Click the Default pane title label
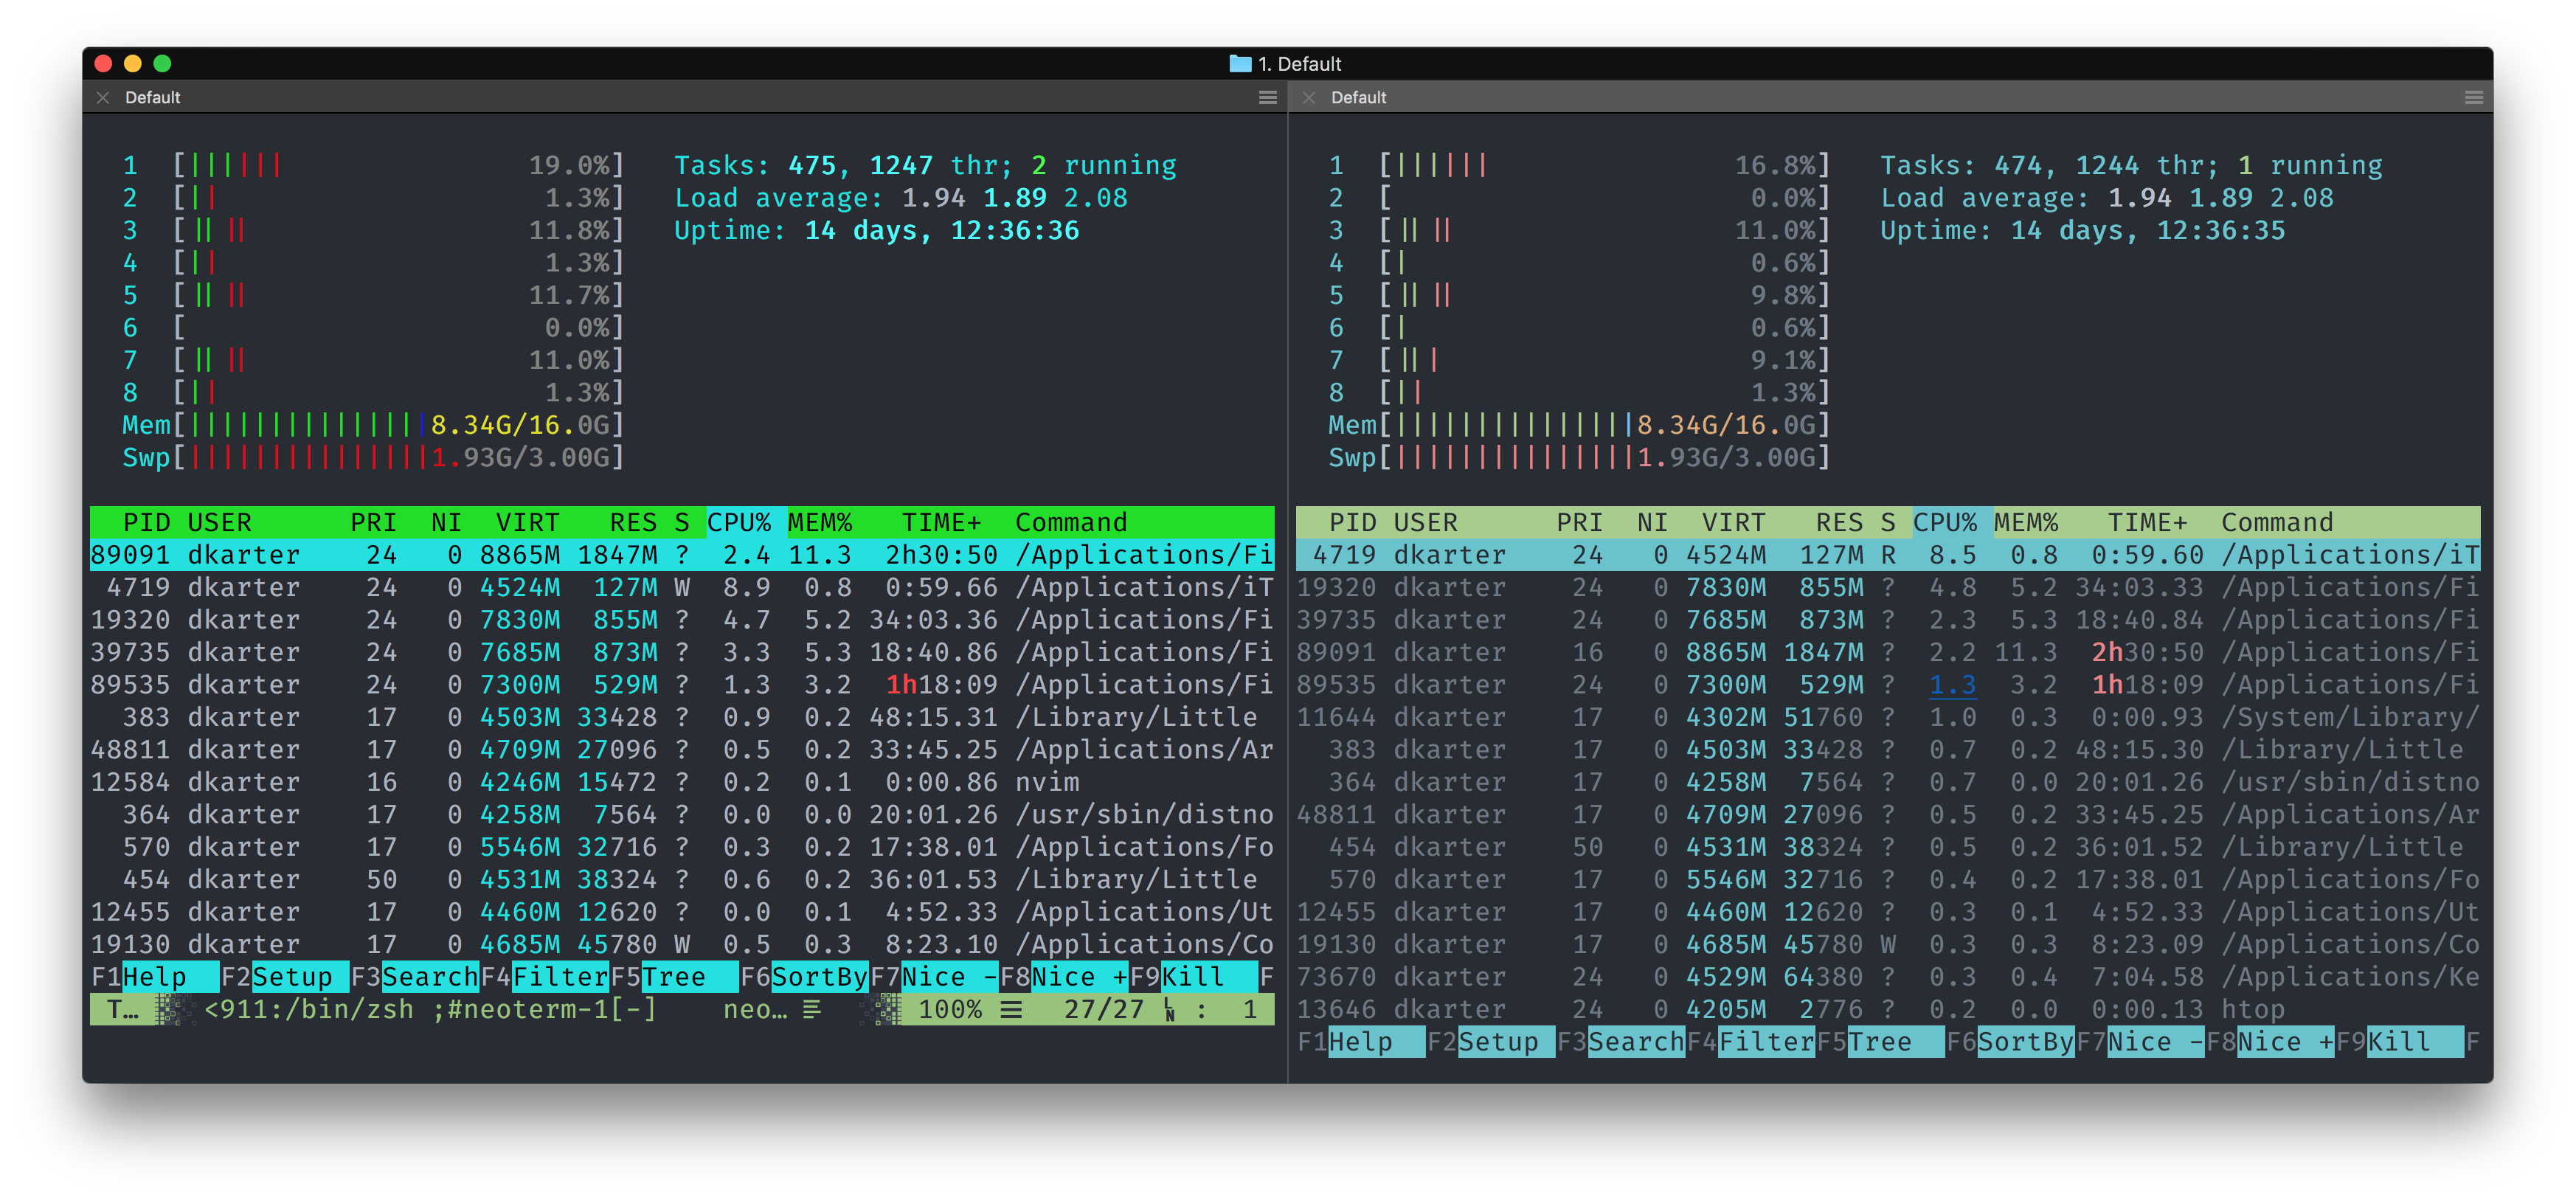Screen dimensions: 2576x1201 pyautogui.click(x=152, y=97)
